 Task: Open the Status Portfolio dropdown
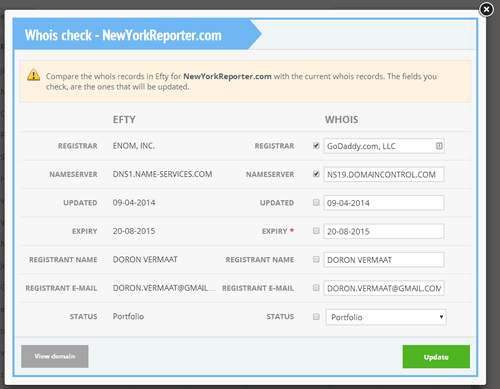386,317
